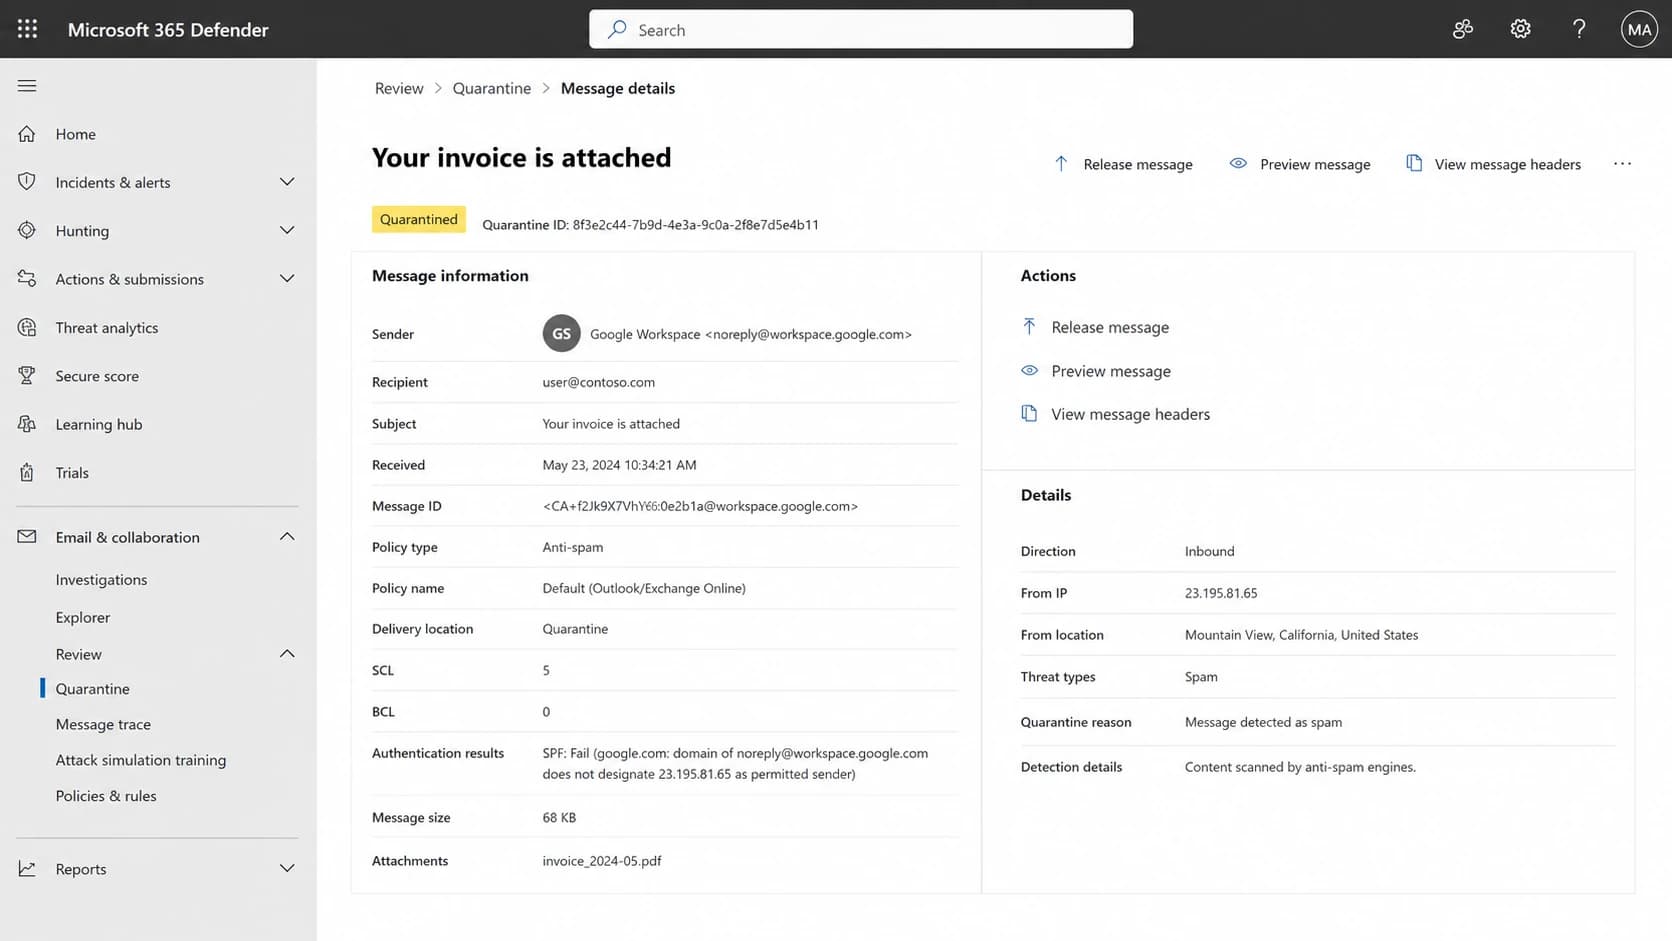The width and height of the screenshot is (1672, 941).
Task: Click the Actions panel View message headers icon
Action: [1029, 413]
